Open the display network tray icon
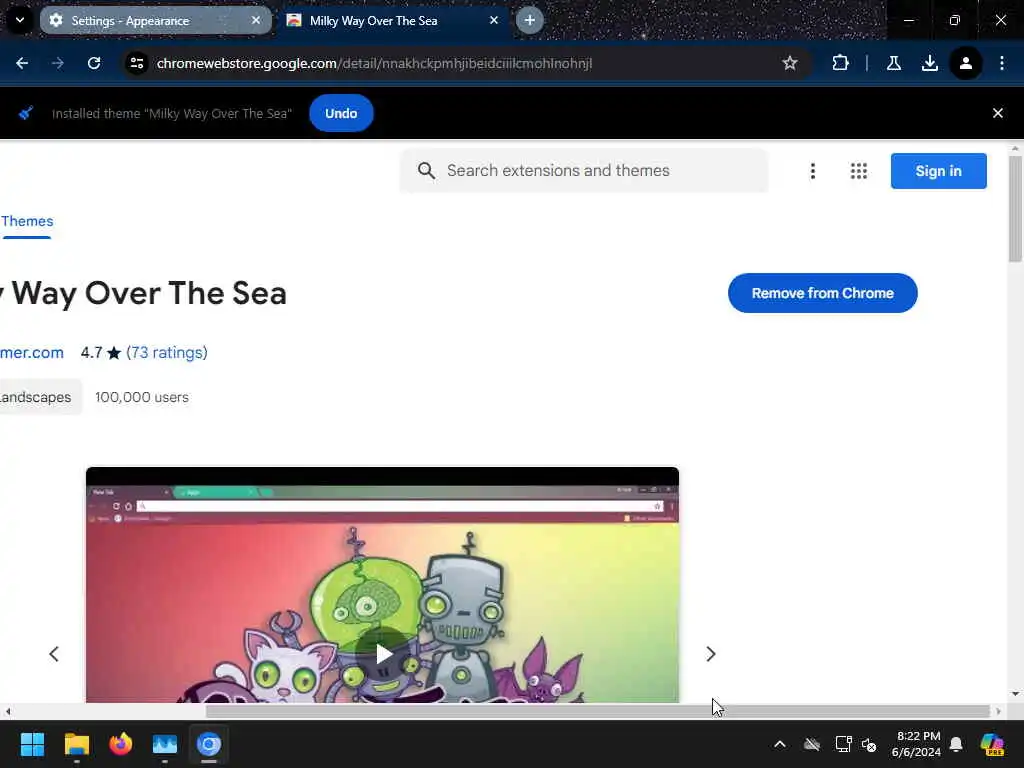Viewport: 1024px width, 768px height. (843, 744)
